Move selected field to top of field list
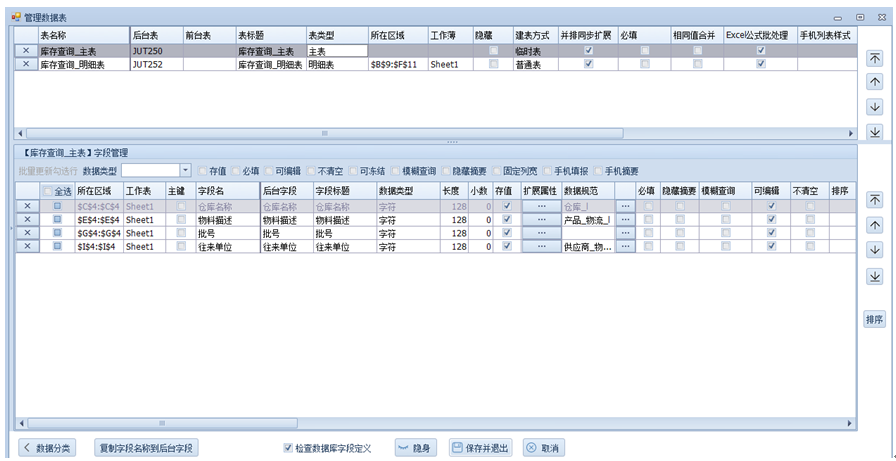 click(874, 200)
